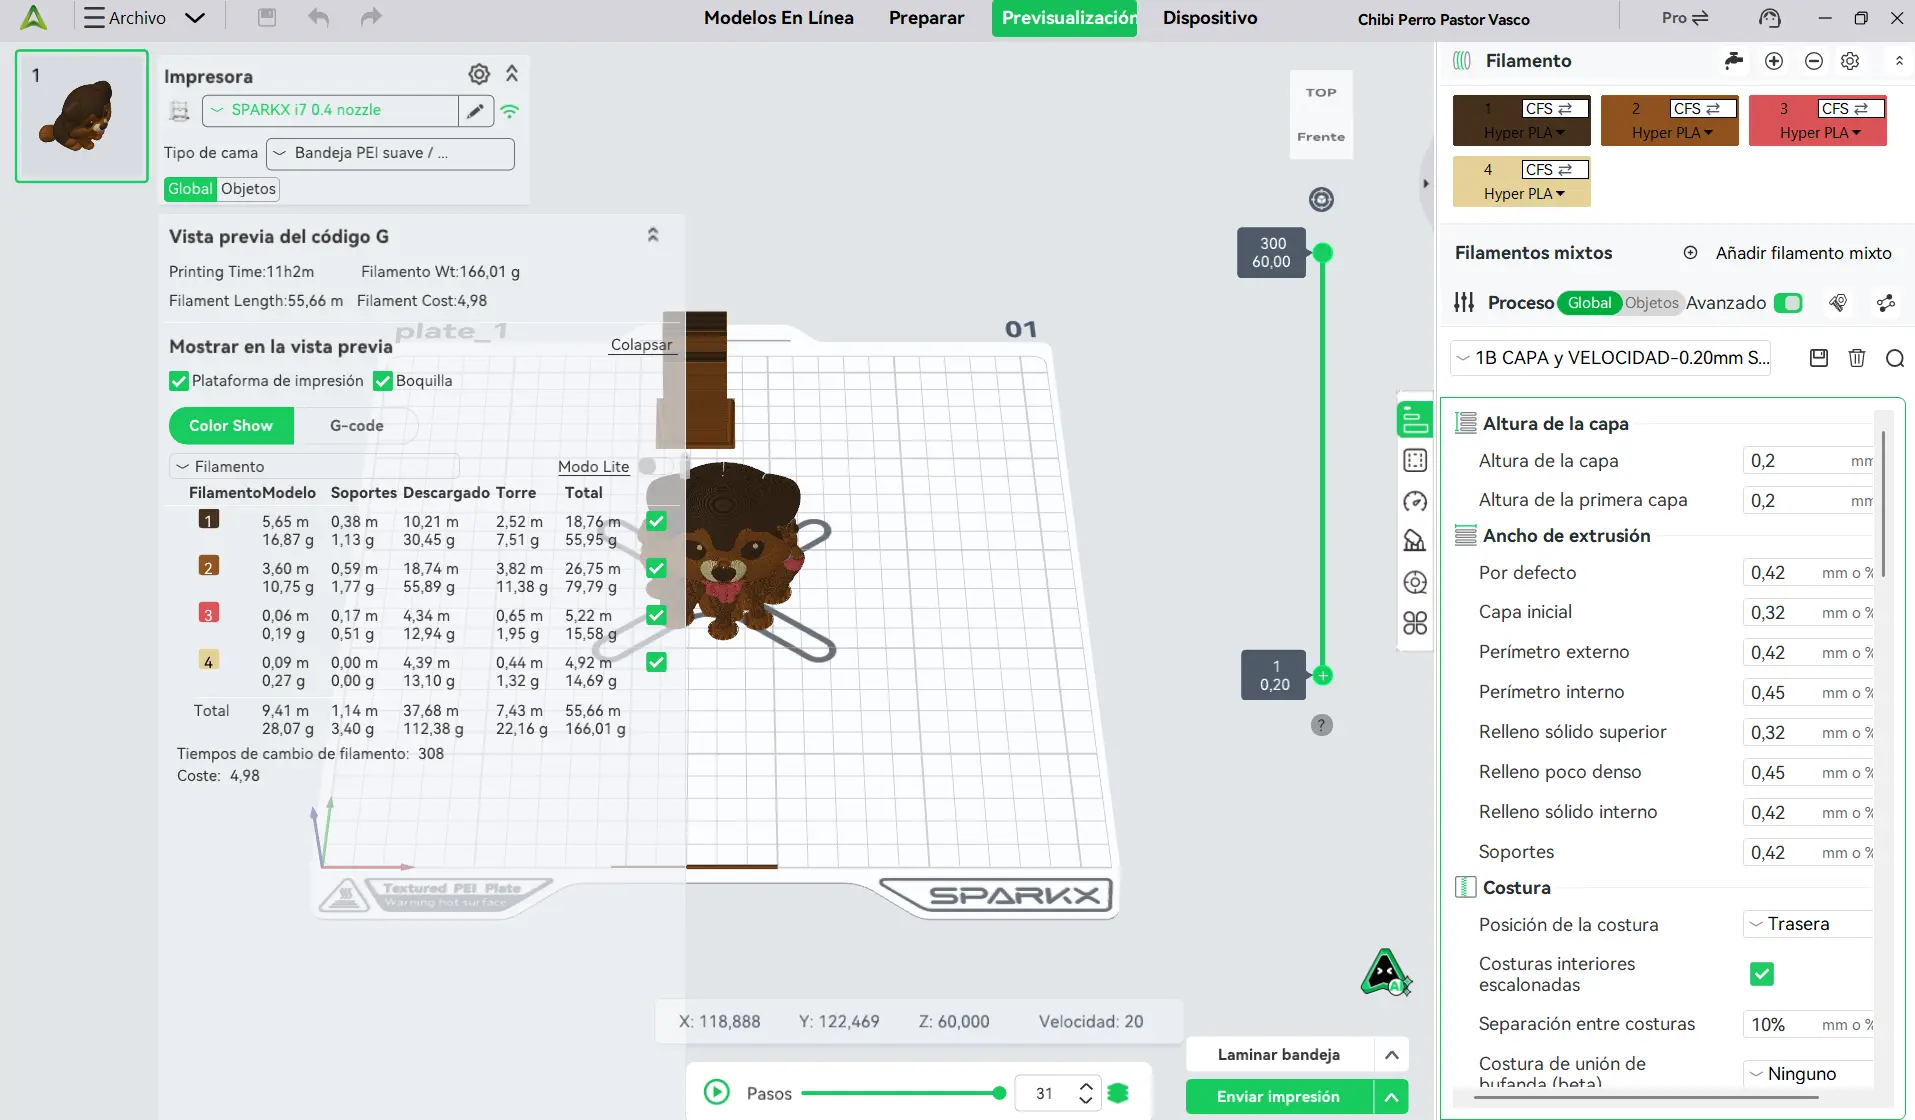Open the 1B CAPA y VELOCIDAD preset dropdown
Screen dimensions: 1915x1120
(x=1611, y=358)
